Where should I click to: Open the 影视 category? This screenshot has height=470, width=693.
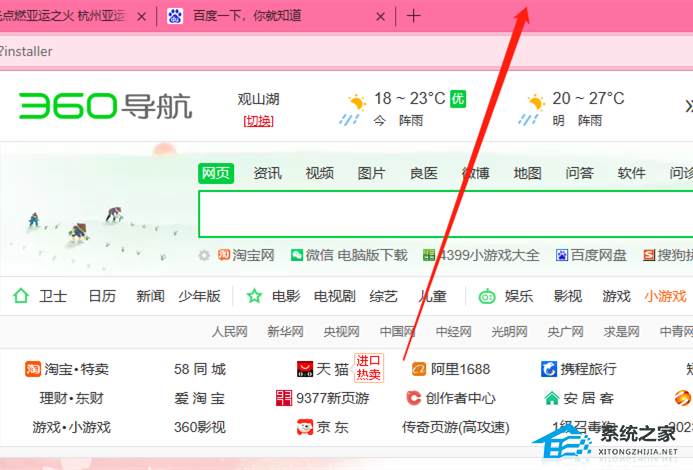point(568,296)
